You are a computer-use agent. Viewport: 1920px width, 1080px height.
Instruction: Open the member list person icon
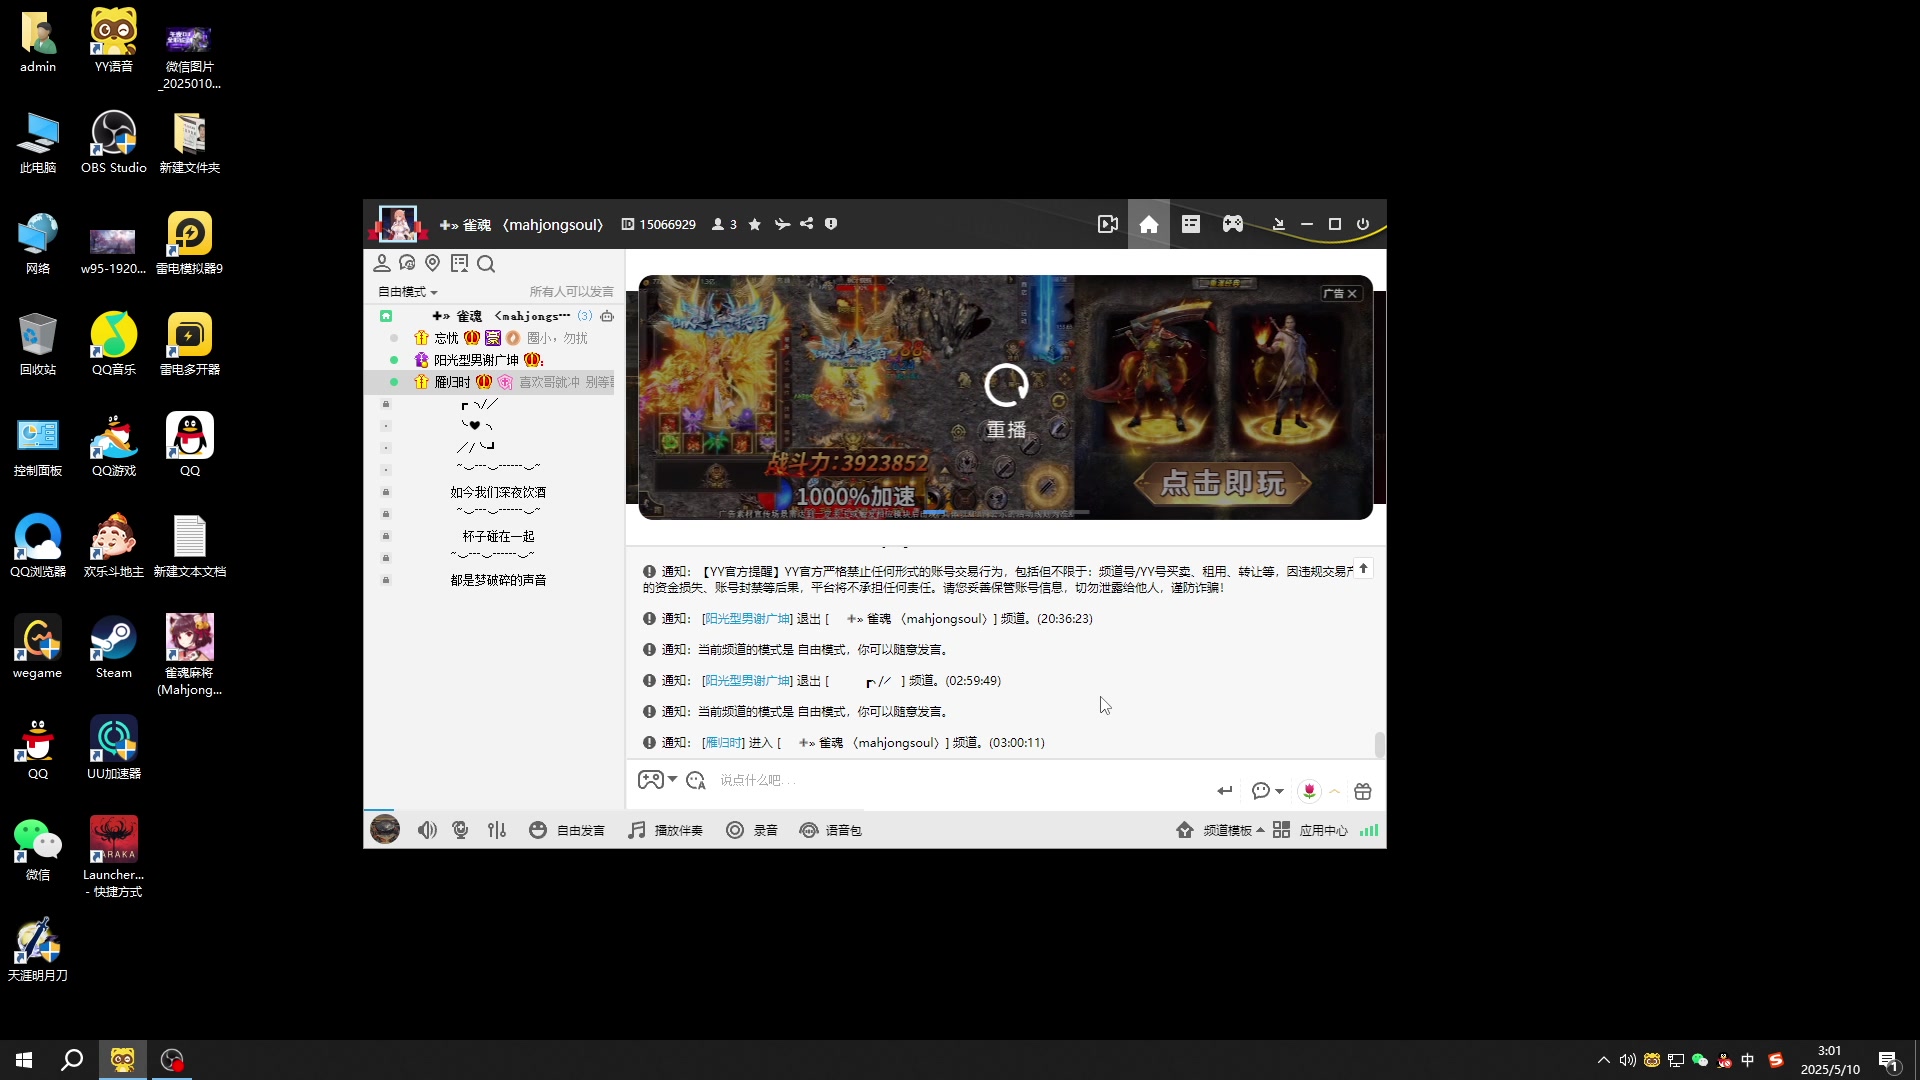381,263
